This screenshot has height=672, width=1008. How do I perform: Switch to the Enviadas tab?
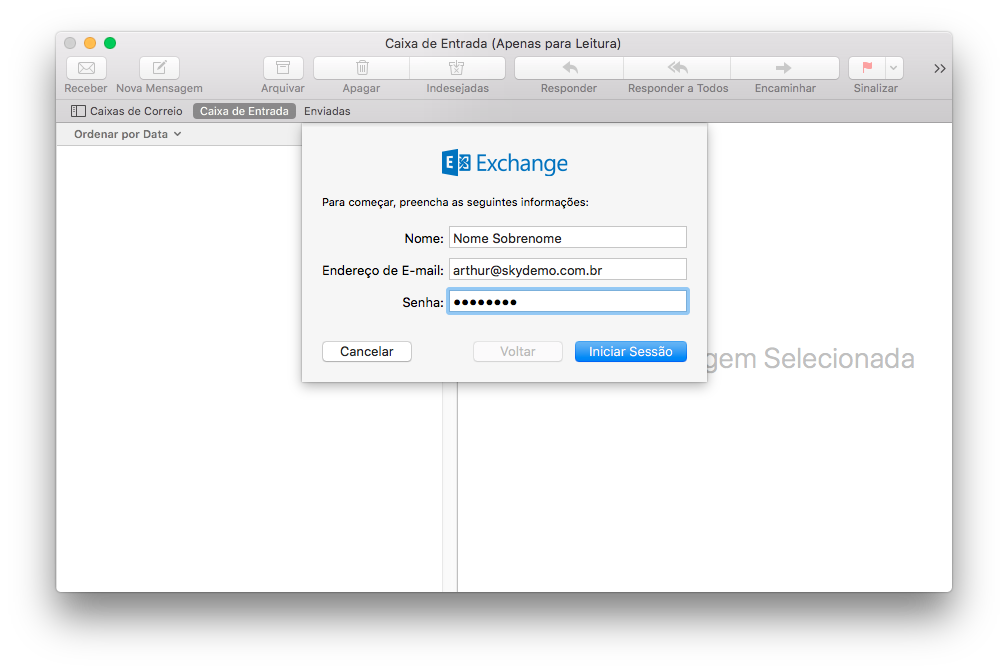[327, 111]
